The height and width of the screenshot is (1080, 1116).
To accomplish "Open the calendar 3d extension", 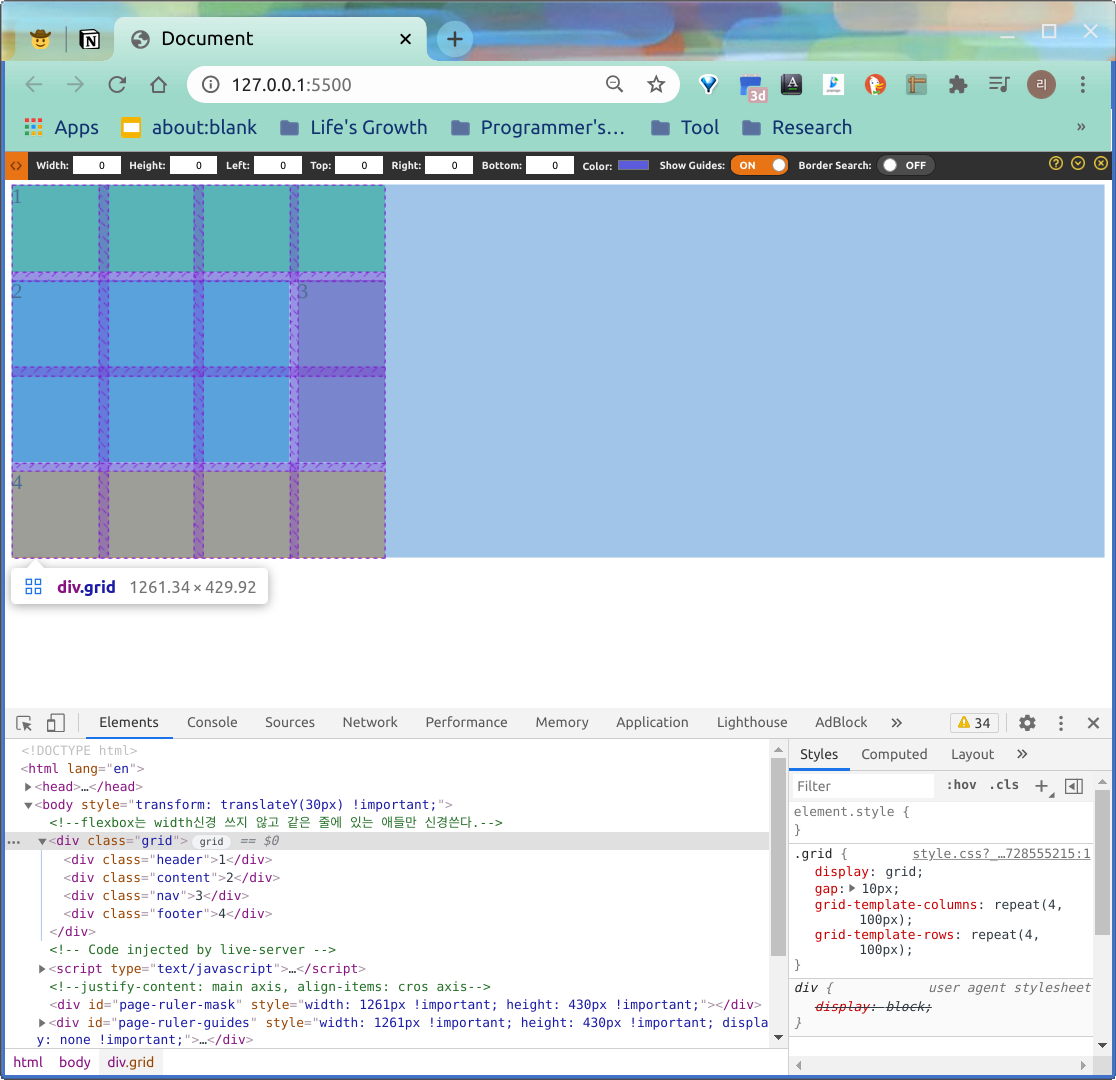I will pos(752,87).
